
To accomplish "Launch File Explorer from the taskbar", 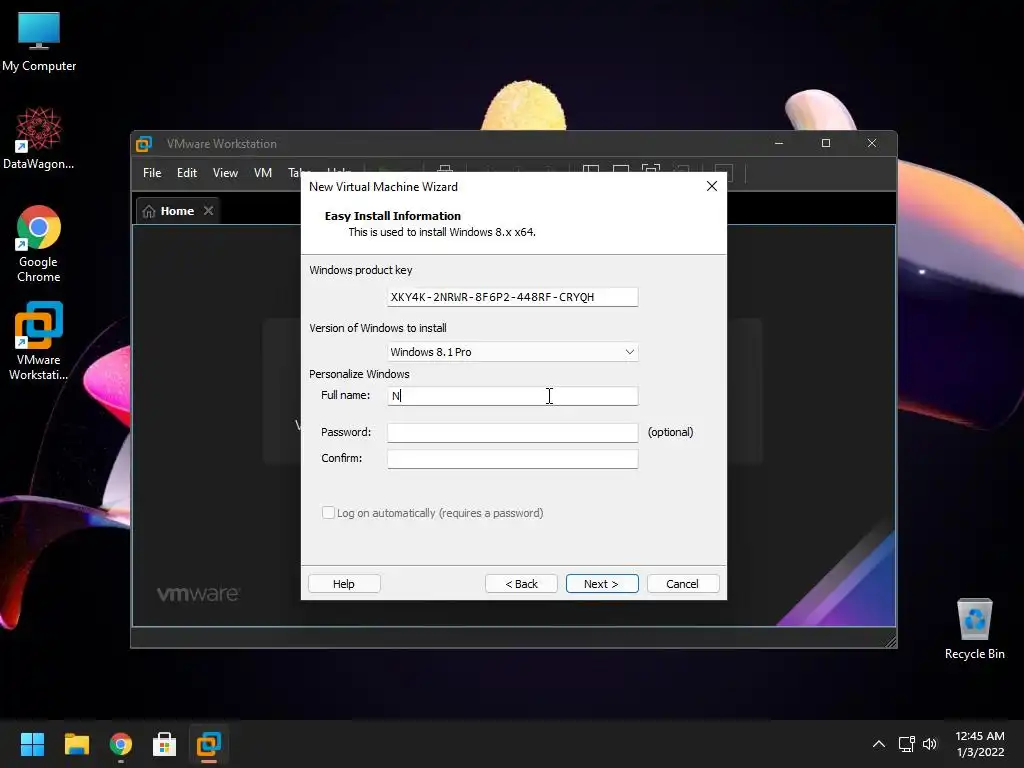I will point(76,744).
